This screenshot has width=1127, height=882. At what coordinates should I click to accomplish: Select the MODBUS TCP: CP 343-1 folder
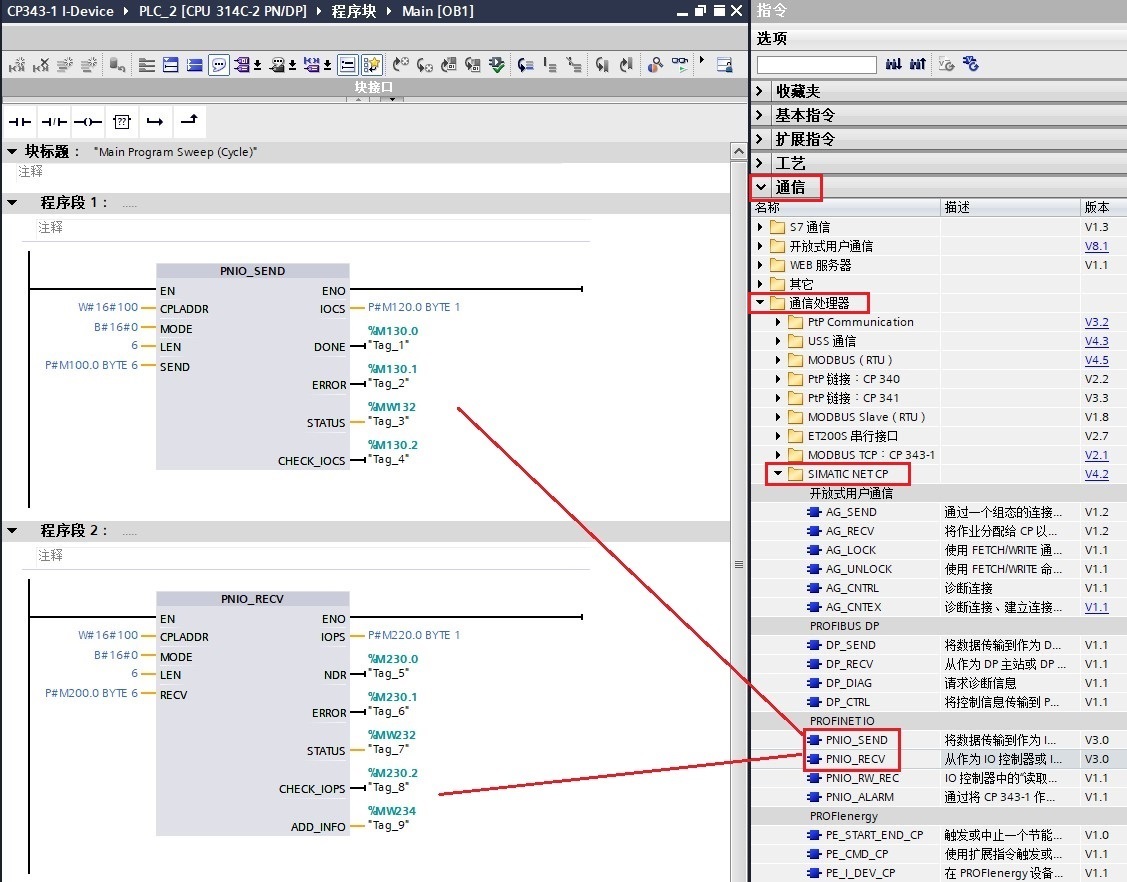[871, 454]
